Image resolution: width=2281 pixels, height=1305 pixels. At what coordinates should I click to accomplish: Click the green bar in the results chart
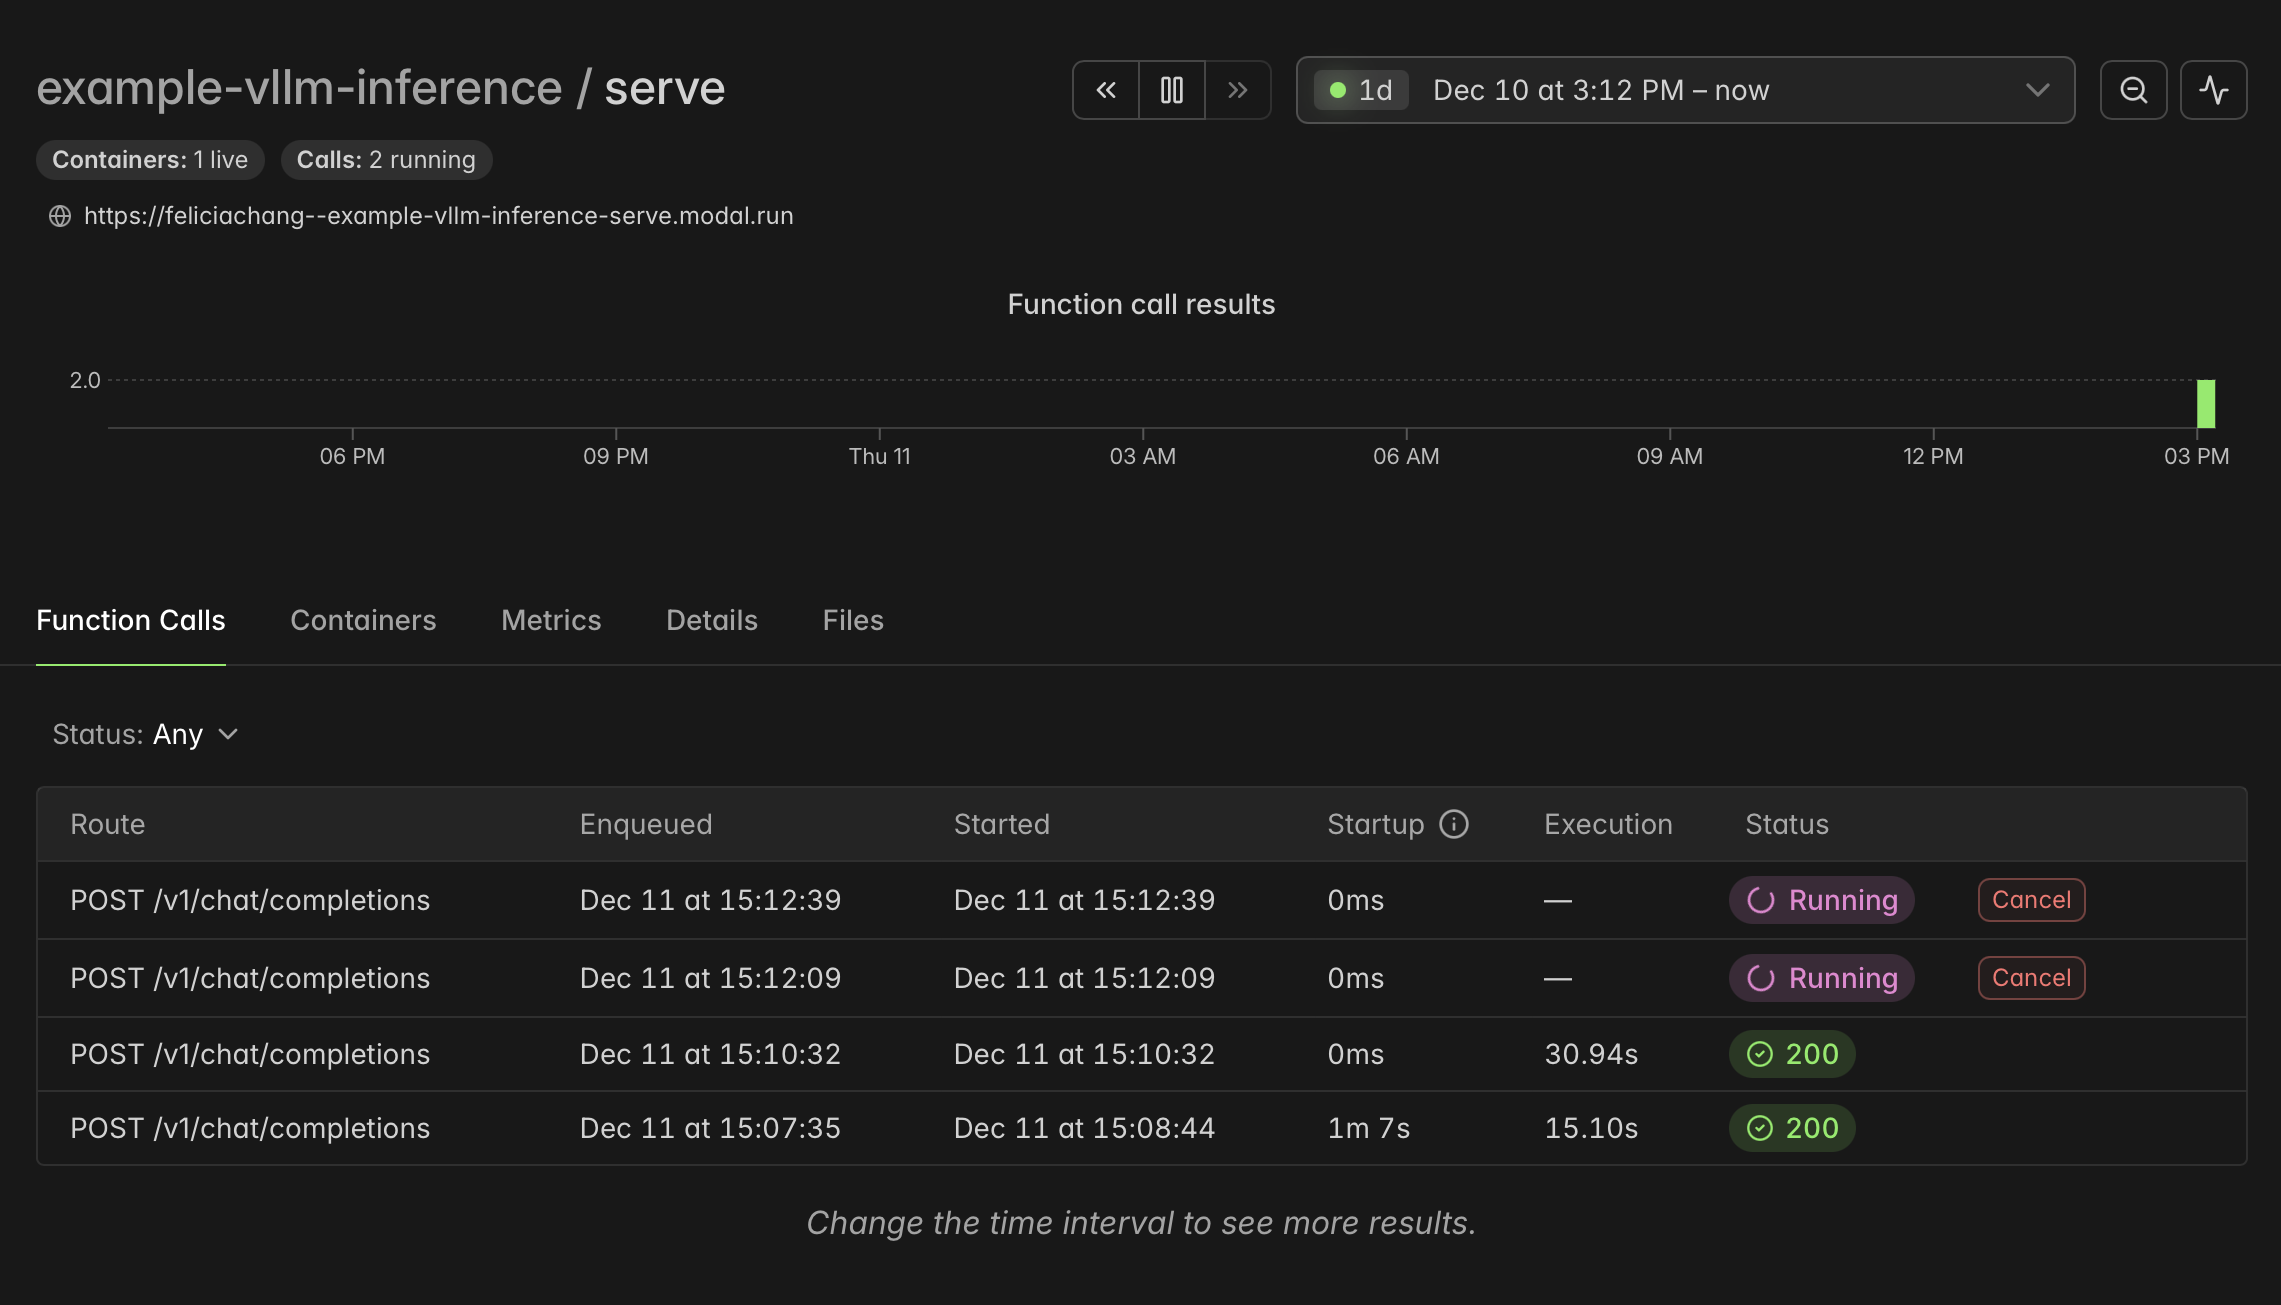[x=2205, y=404]
